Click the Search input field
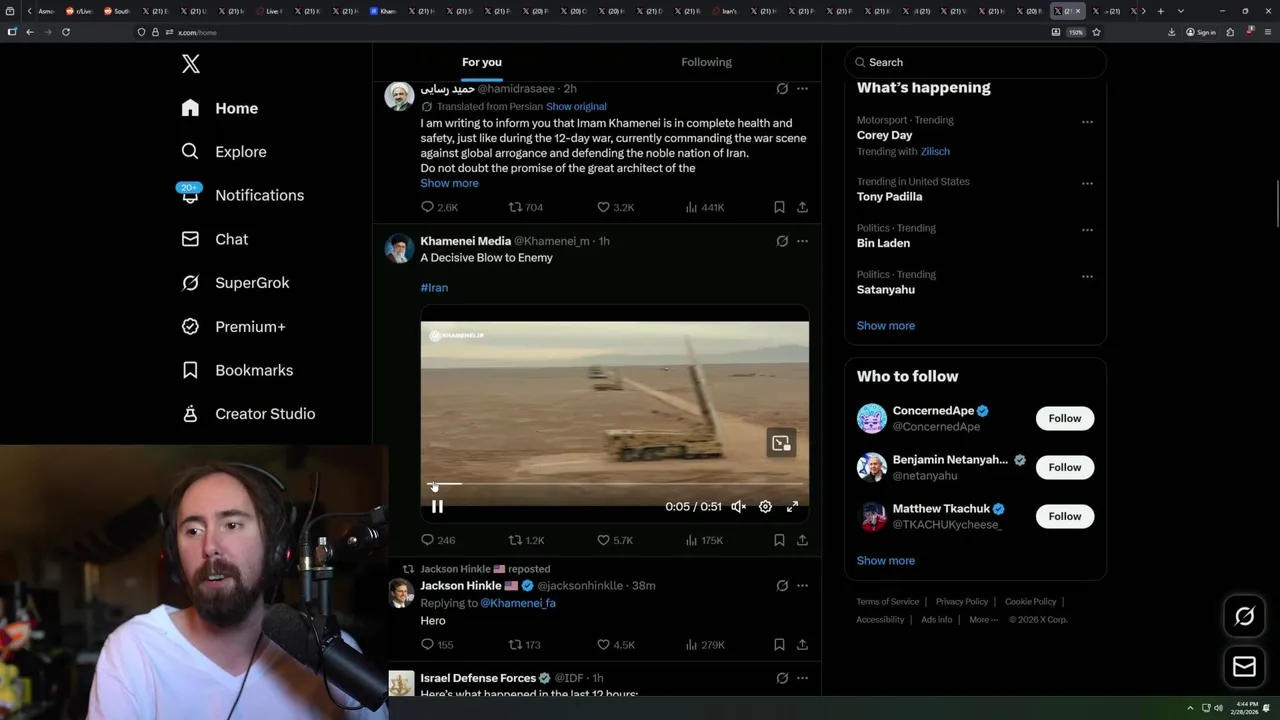The image size is (1280, 720). click(975, 62)
